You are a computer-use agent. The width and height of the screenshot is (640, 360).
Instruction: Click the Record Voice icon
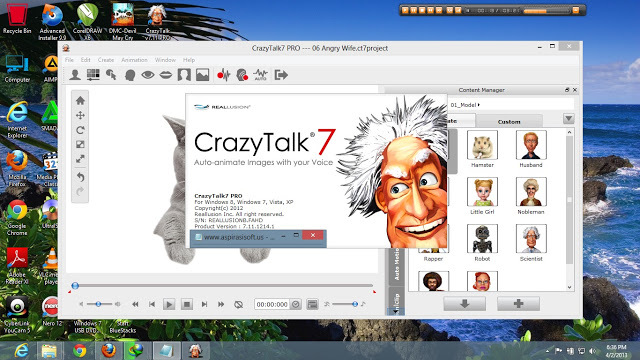coord(224,75)
